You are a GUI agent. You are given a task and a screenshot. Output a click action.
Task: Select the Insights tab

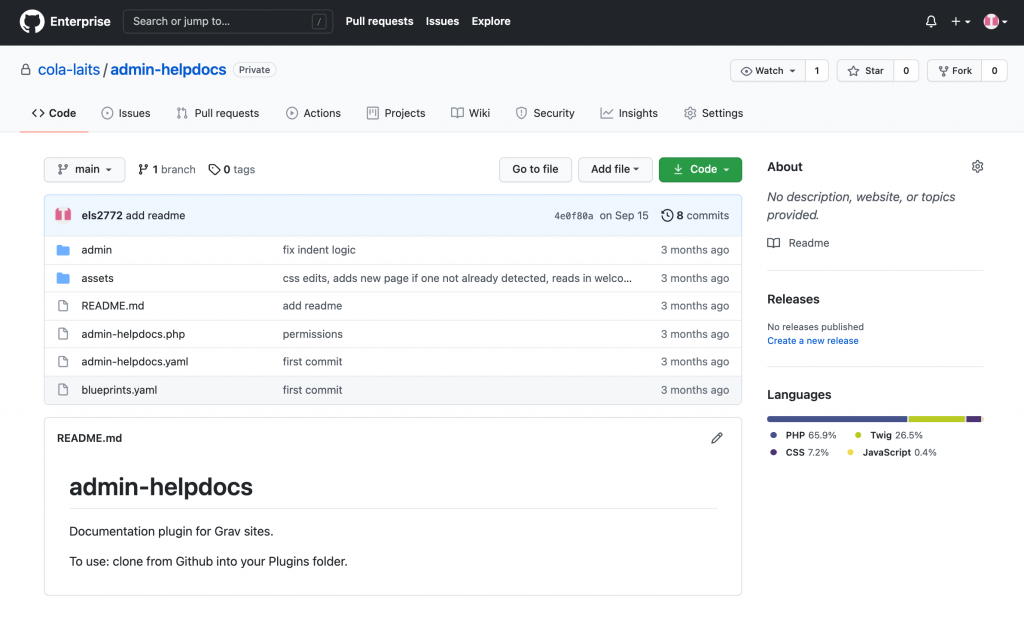[629, 113]
